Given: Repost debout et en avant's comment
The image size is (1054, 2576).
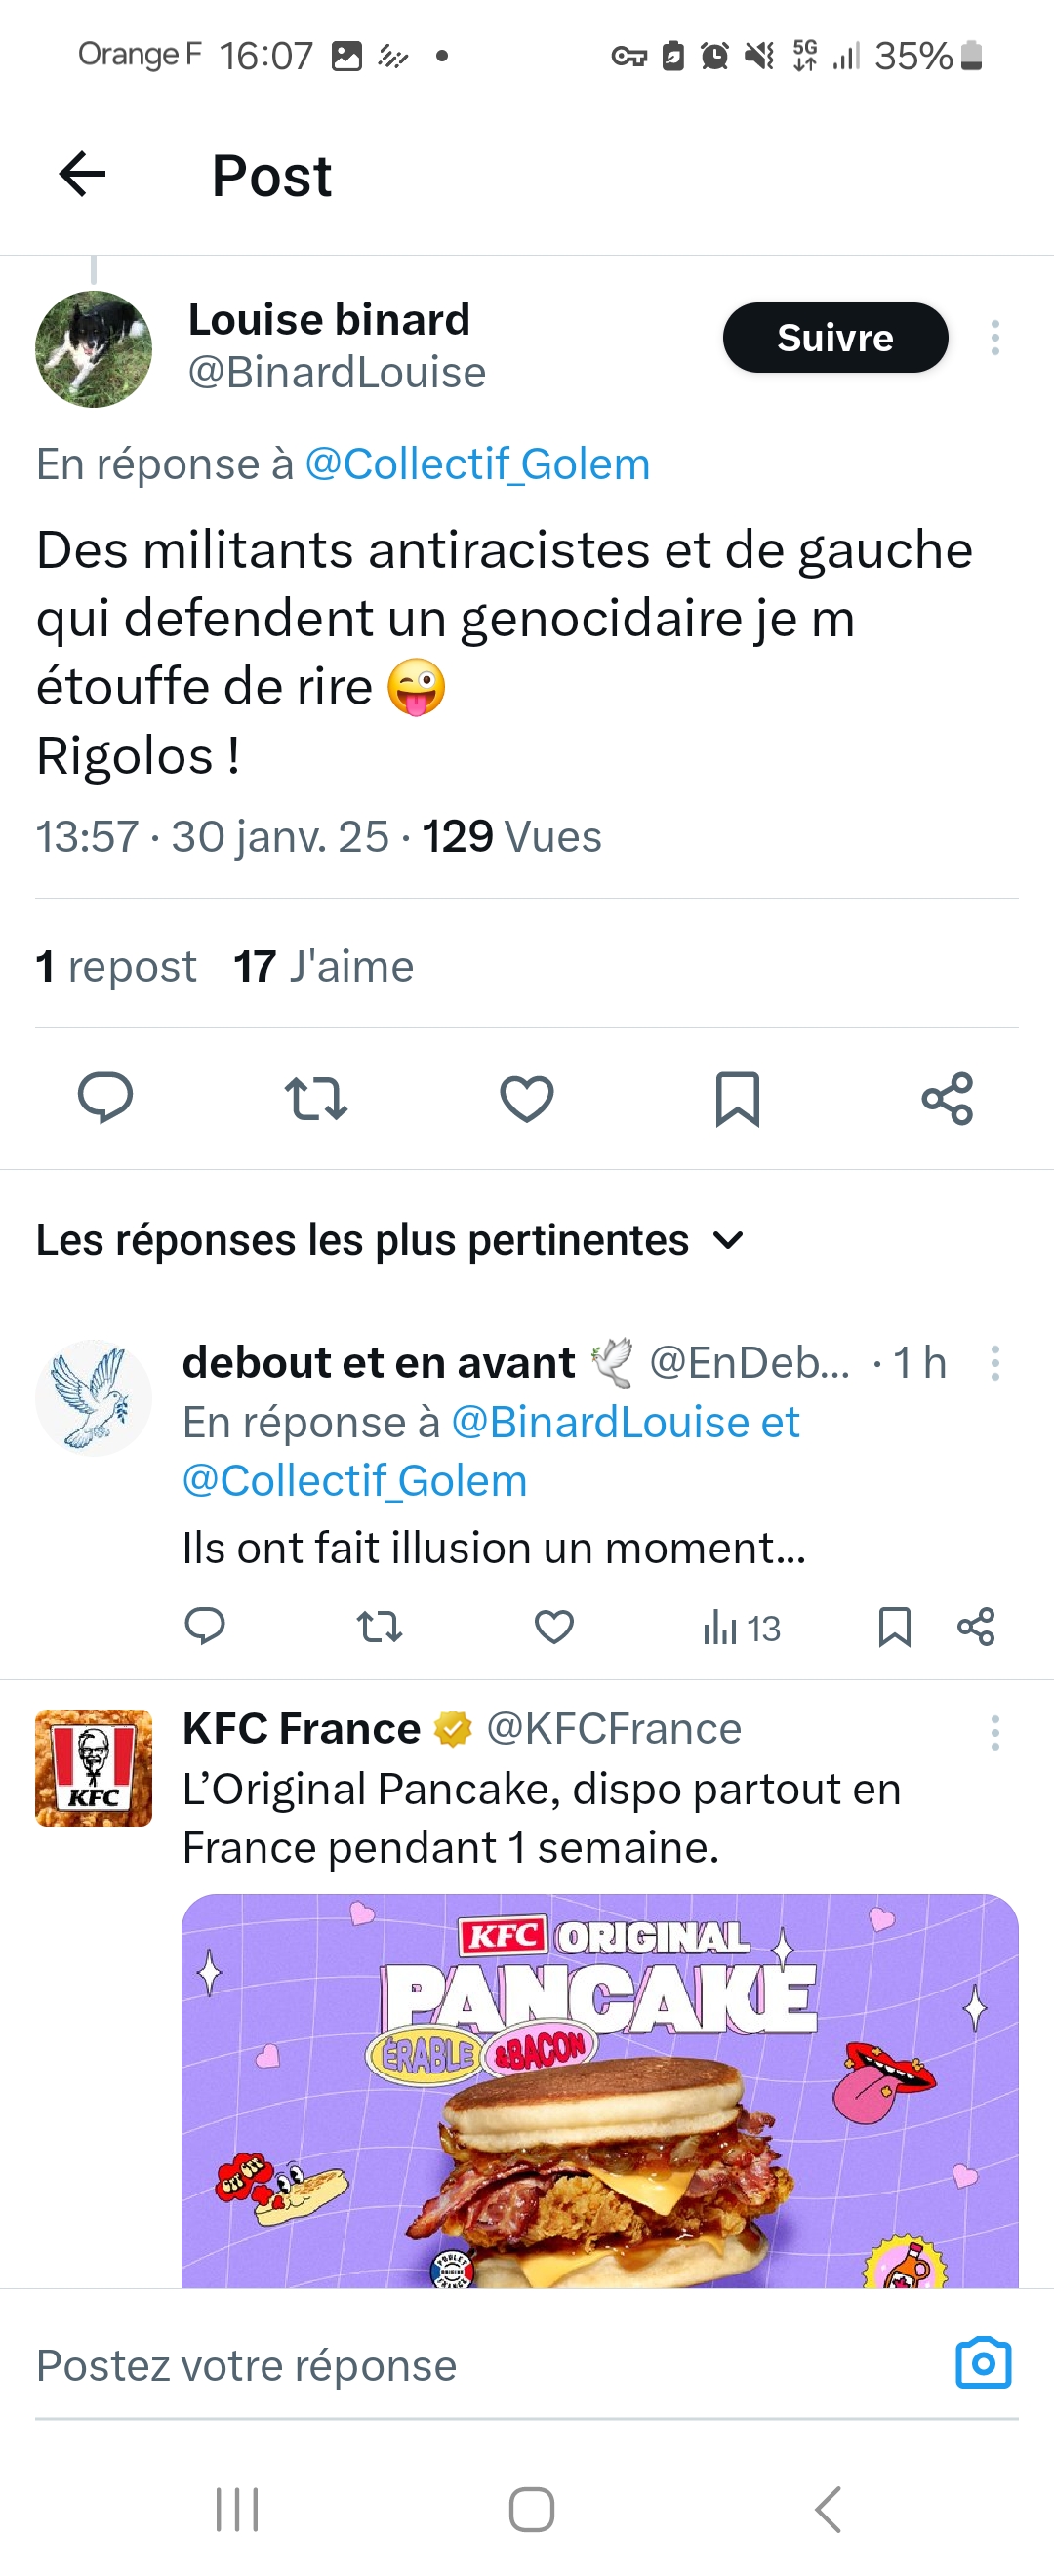Looking at the screenshot, I should tap(380, 1627).
